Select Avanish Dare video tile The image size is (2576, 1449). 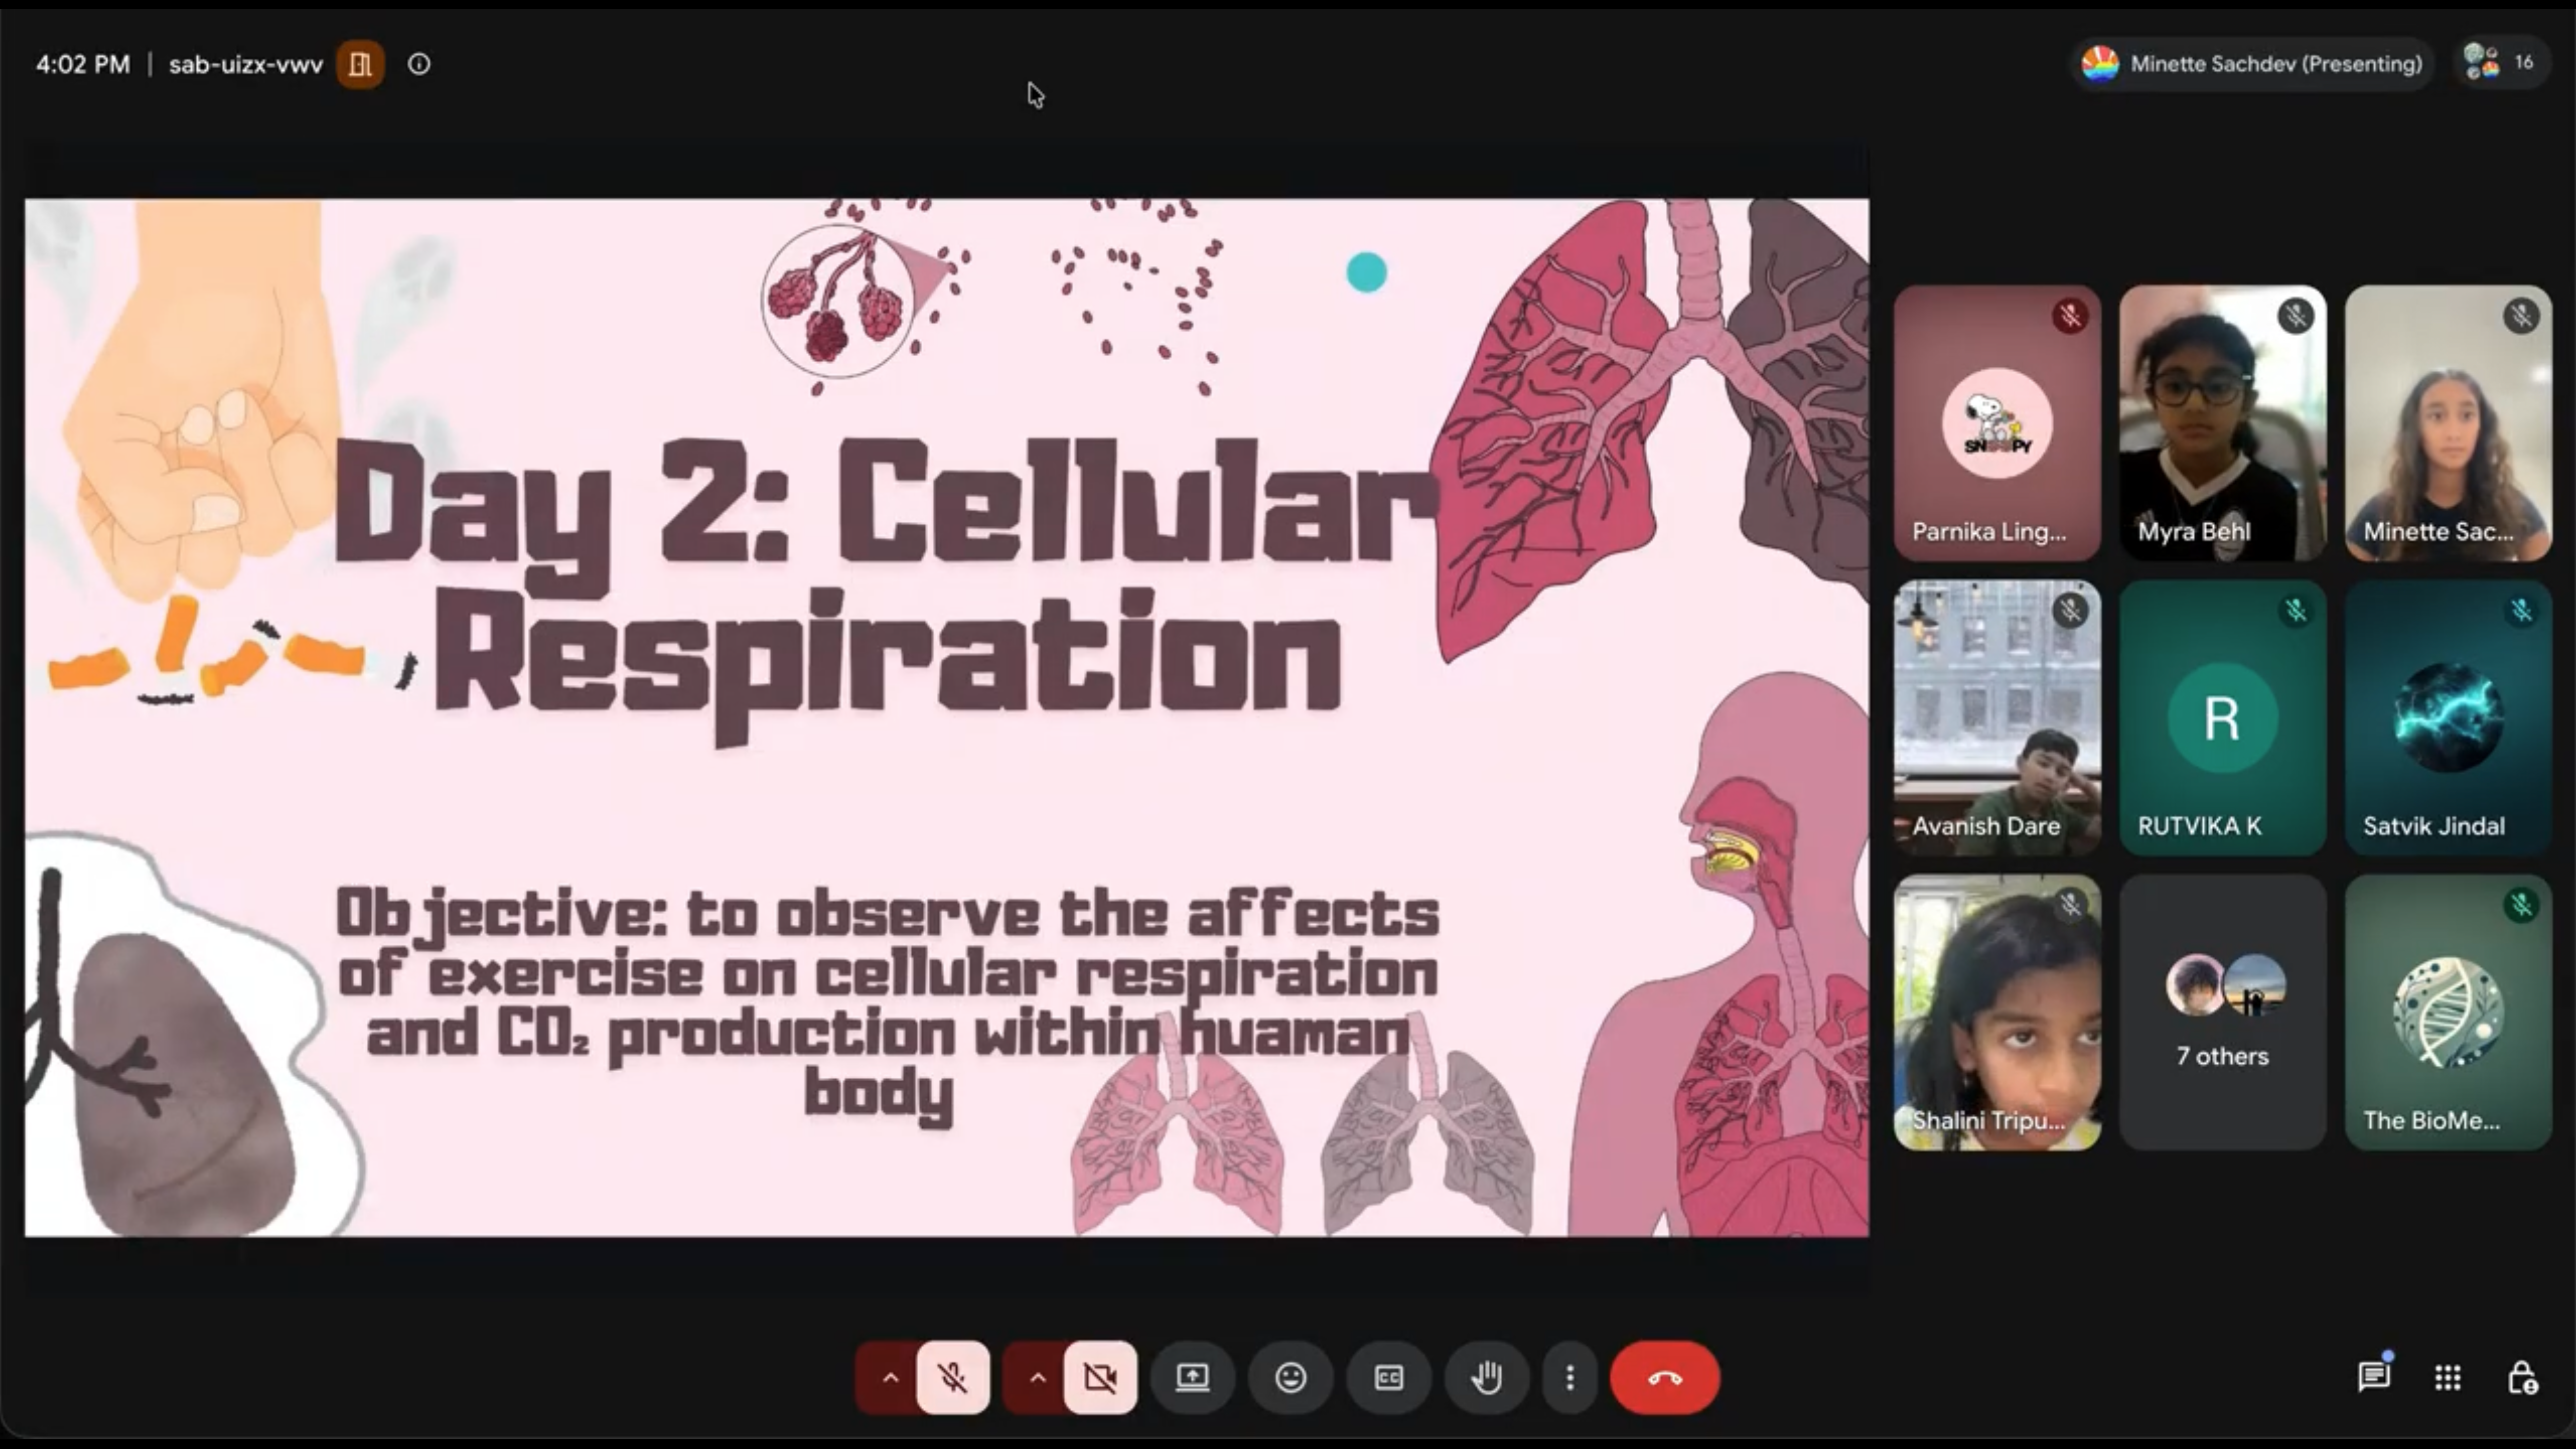click(1997, 718)
